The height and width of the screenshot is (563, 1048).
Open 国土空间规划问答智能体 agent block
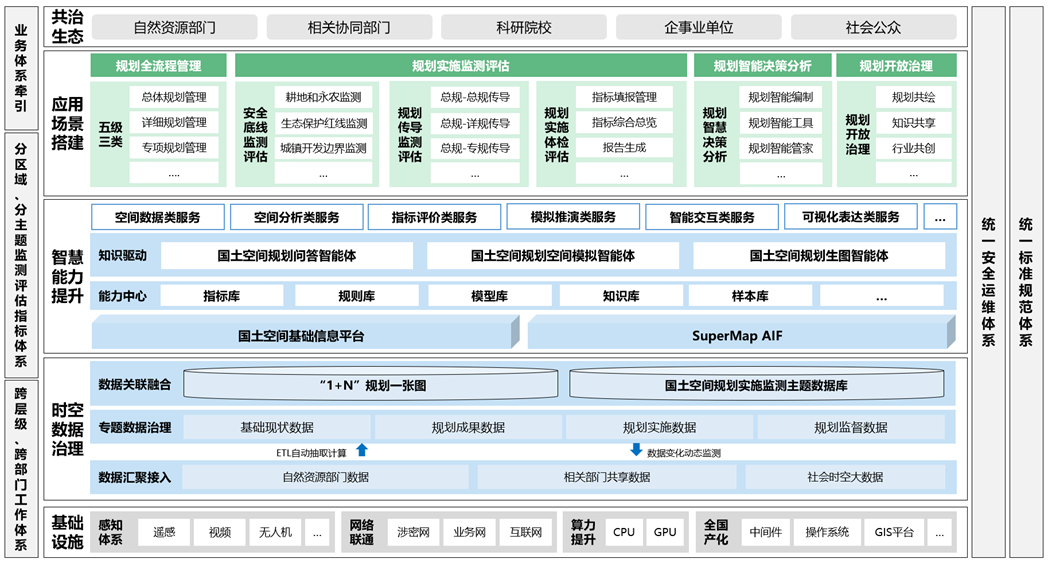[x=287, y=256]
